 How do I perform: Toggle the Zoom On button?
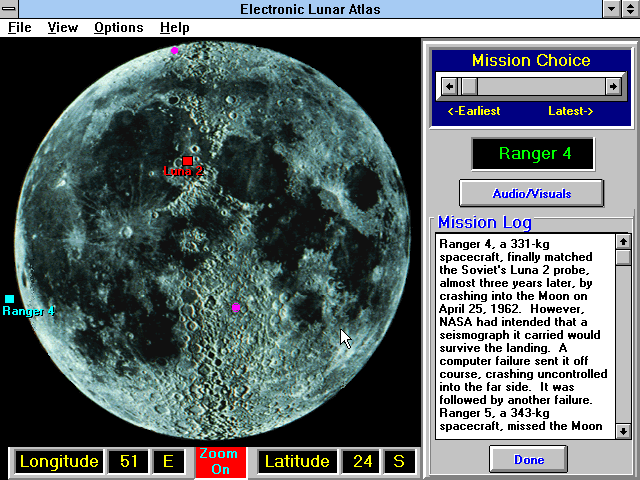221,462
